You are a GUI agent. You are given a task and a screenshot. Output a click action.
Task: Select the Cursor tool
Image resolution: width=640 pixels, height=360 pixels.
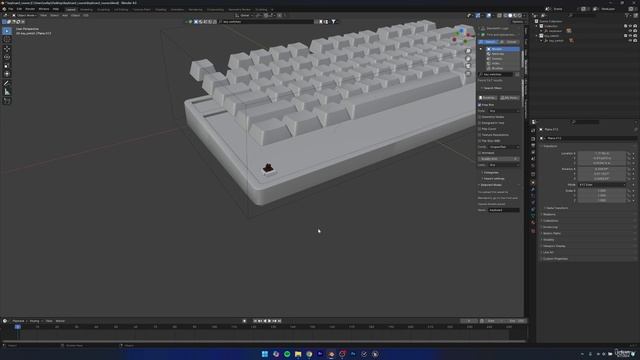[x=7, y=40]
